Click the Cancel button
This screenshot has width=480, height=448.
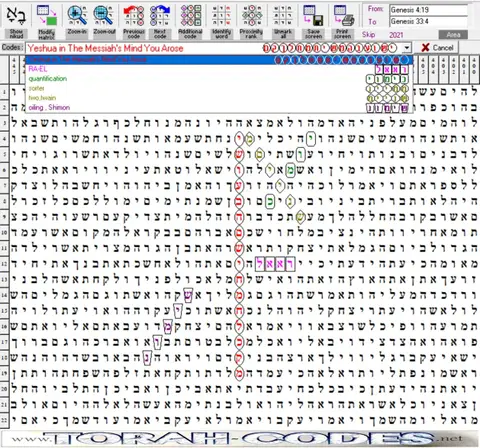[x=437, y=48]
